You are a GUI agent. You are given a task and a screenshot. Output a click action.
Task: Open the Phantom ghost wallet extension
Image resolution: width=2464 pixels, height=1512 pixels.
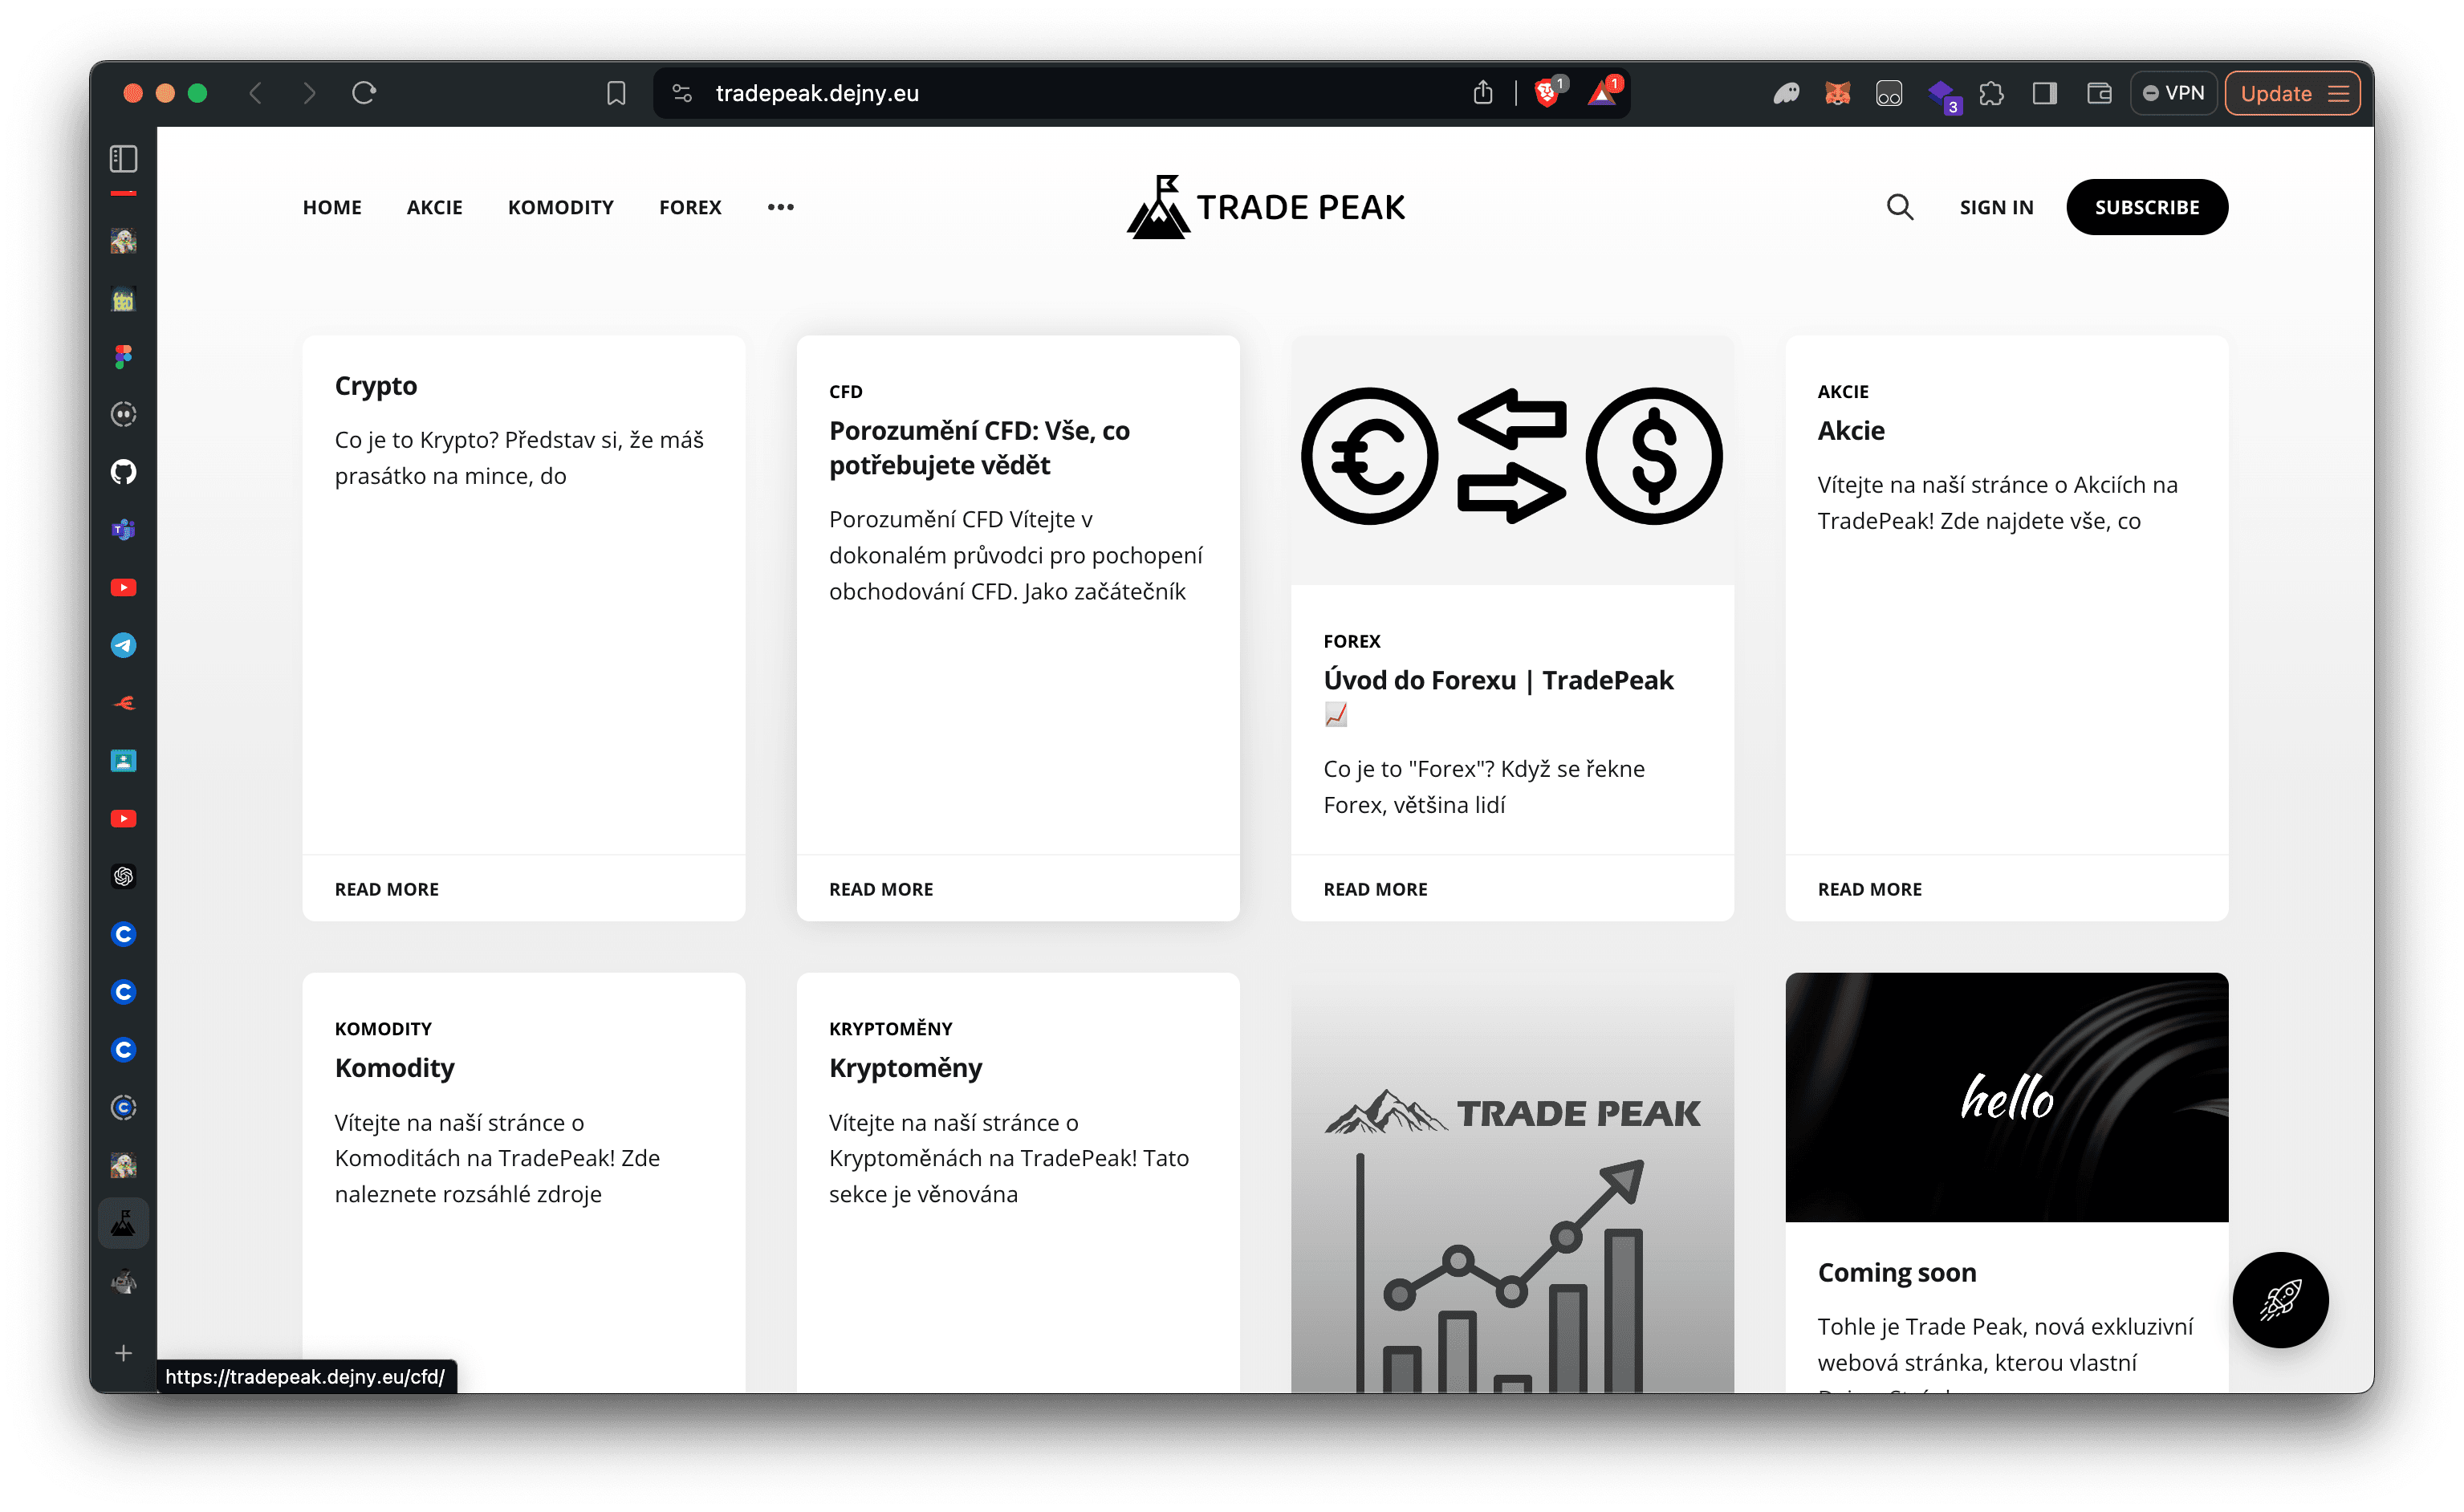click(1786, 93)
